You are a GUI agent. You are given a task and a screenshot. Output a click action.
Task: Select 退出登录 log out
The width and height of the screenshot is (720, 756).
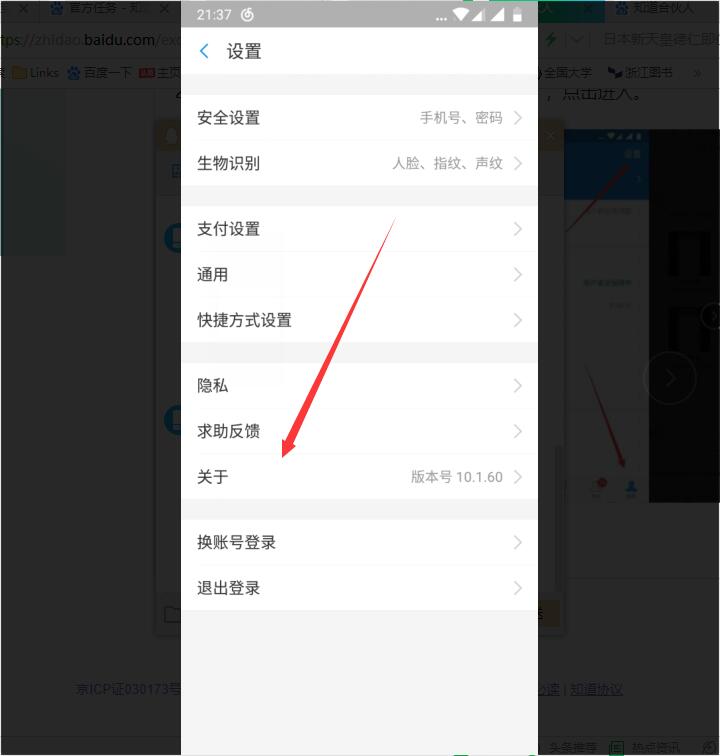tap(359, 588)
